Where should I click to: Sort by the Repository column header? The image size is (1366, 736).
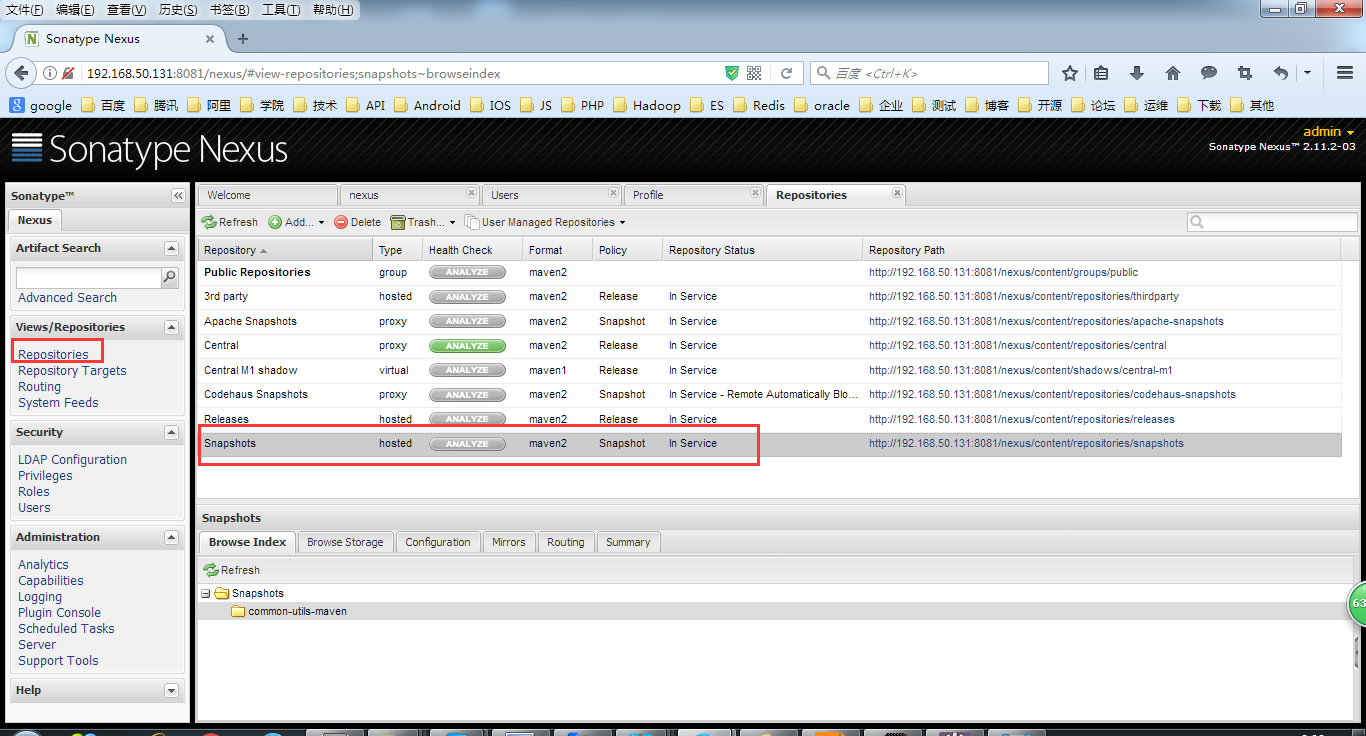pyautogui.click(x=285, y=250)
